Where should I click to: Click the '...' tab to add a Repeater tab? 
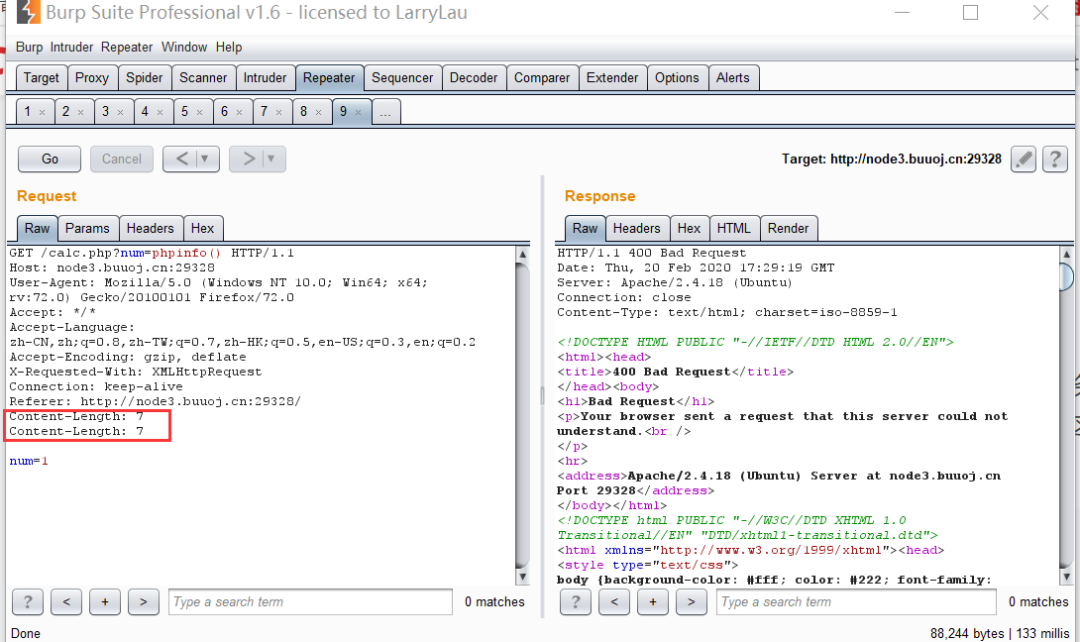point(386,112)
